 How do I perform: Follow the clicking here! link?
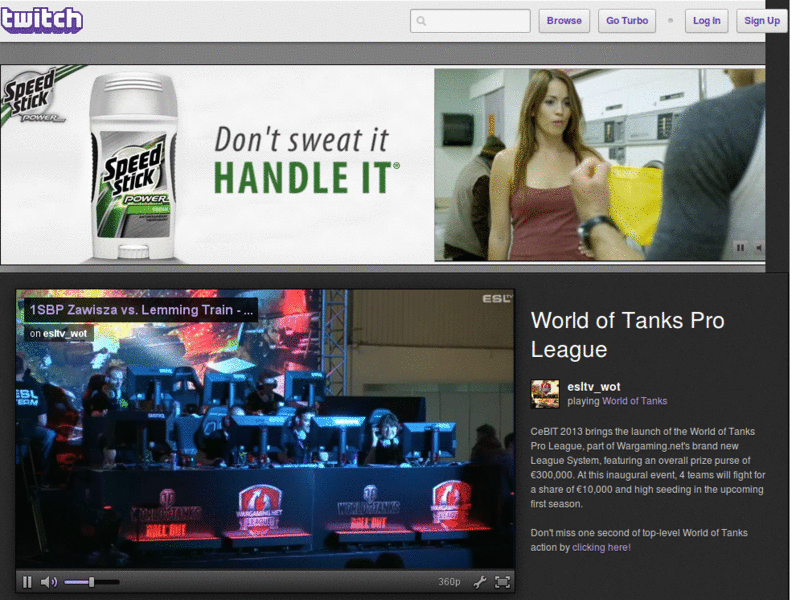coord(601,547)
